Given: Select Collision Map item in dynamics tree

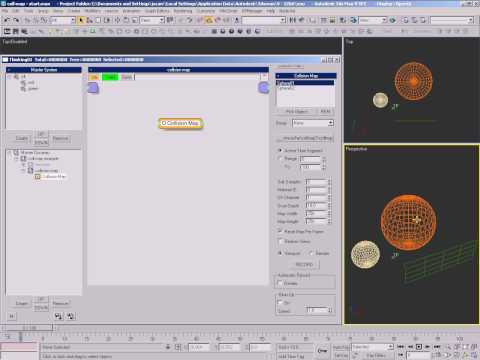Looking at the screenshot, I should coord(53,176).
